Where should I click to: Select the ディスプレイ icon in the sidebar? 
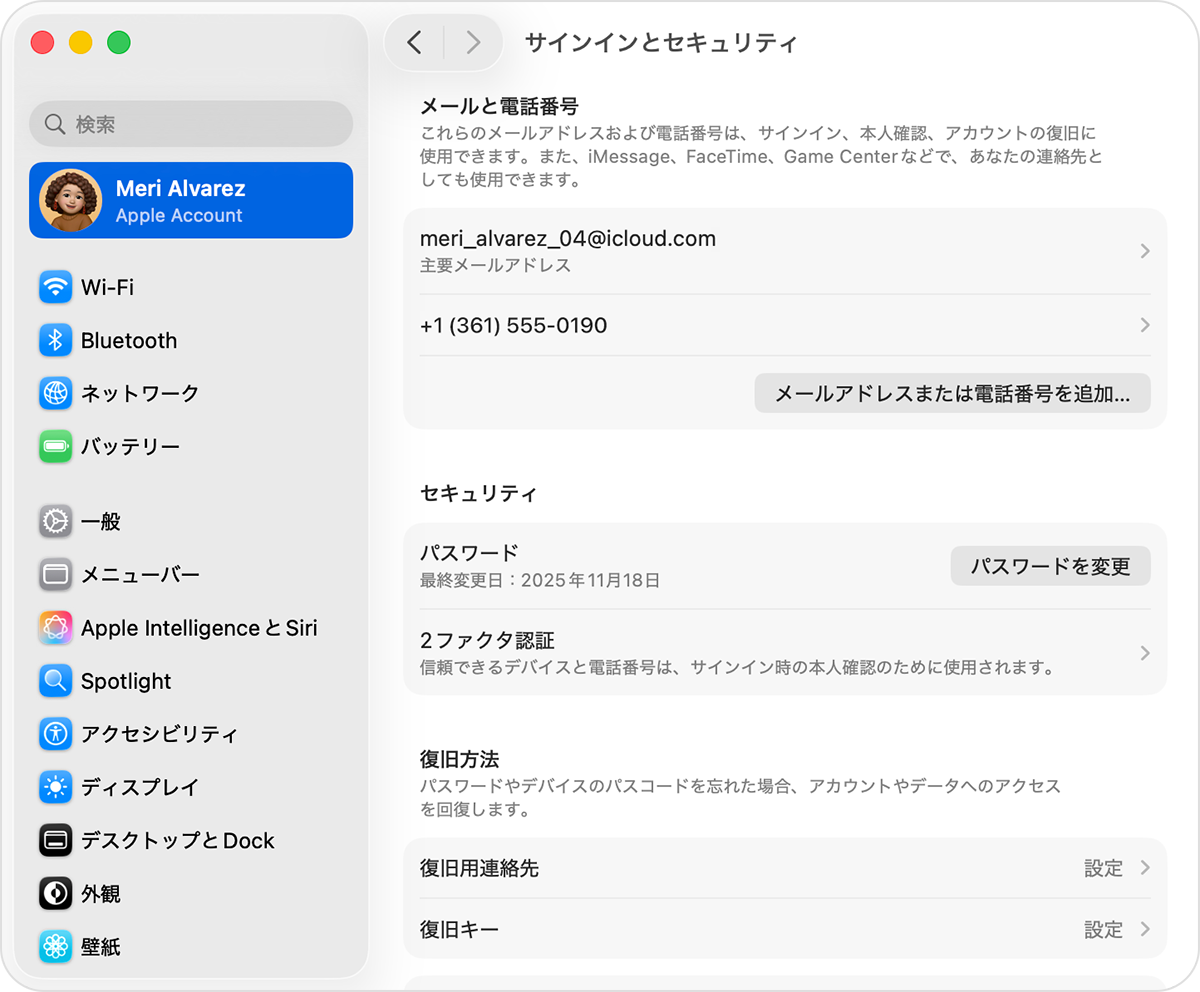pyautogui.click(x=55, y=787)
